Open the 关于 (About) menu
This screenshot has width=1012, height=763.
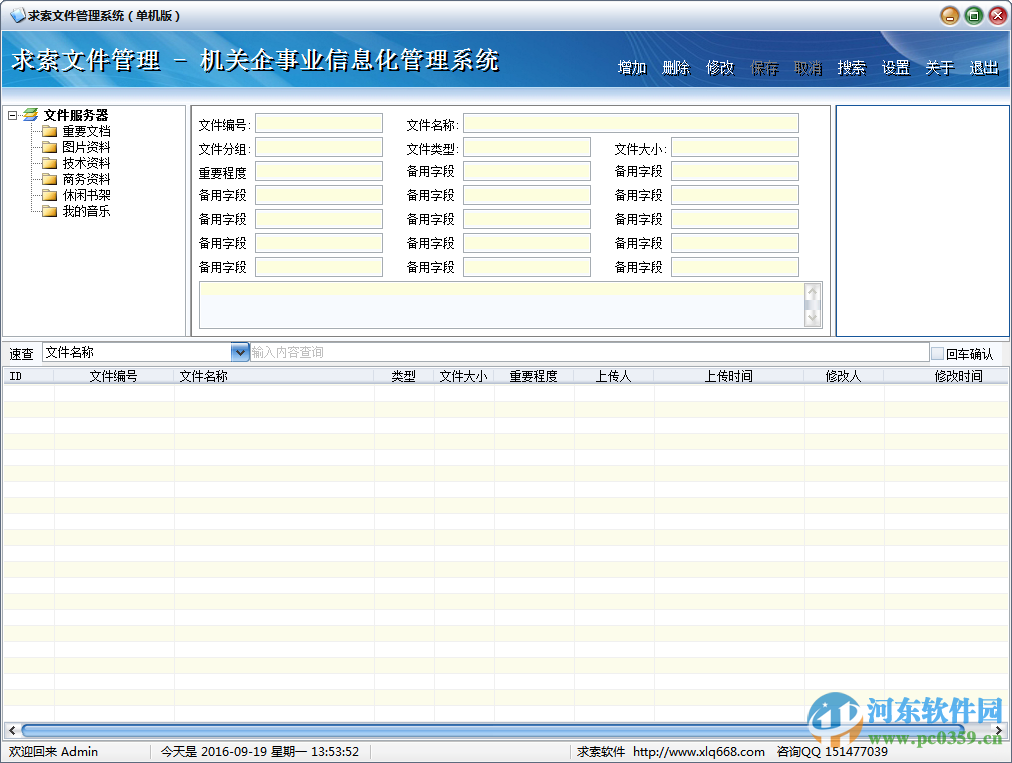(938, 68)
